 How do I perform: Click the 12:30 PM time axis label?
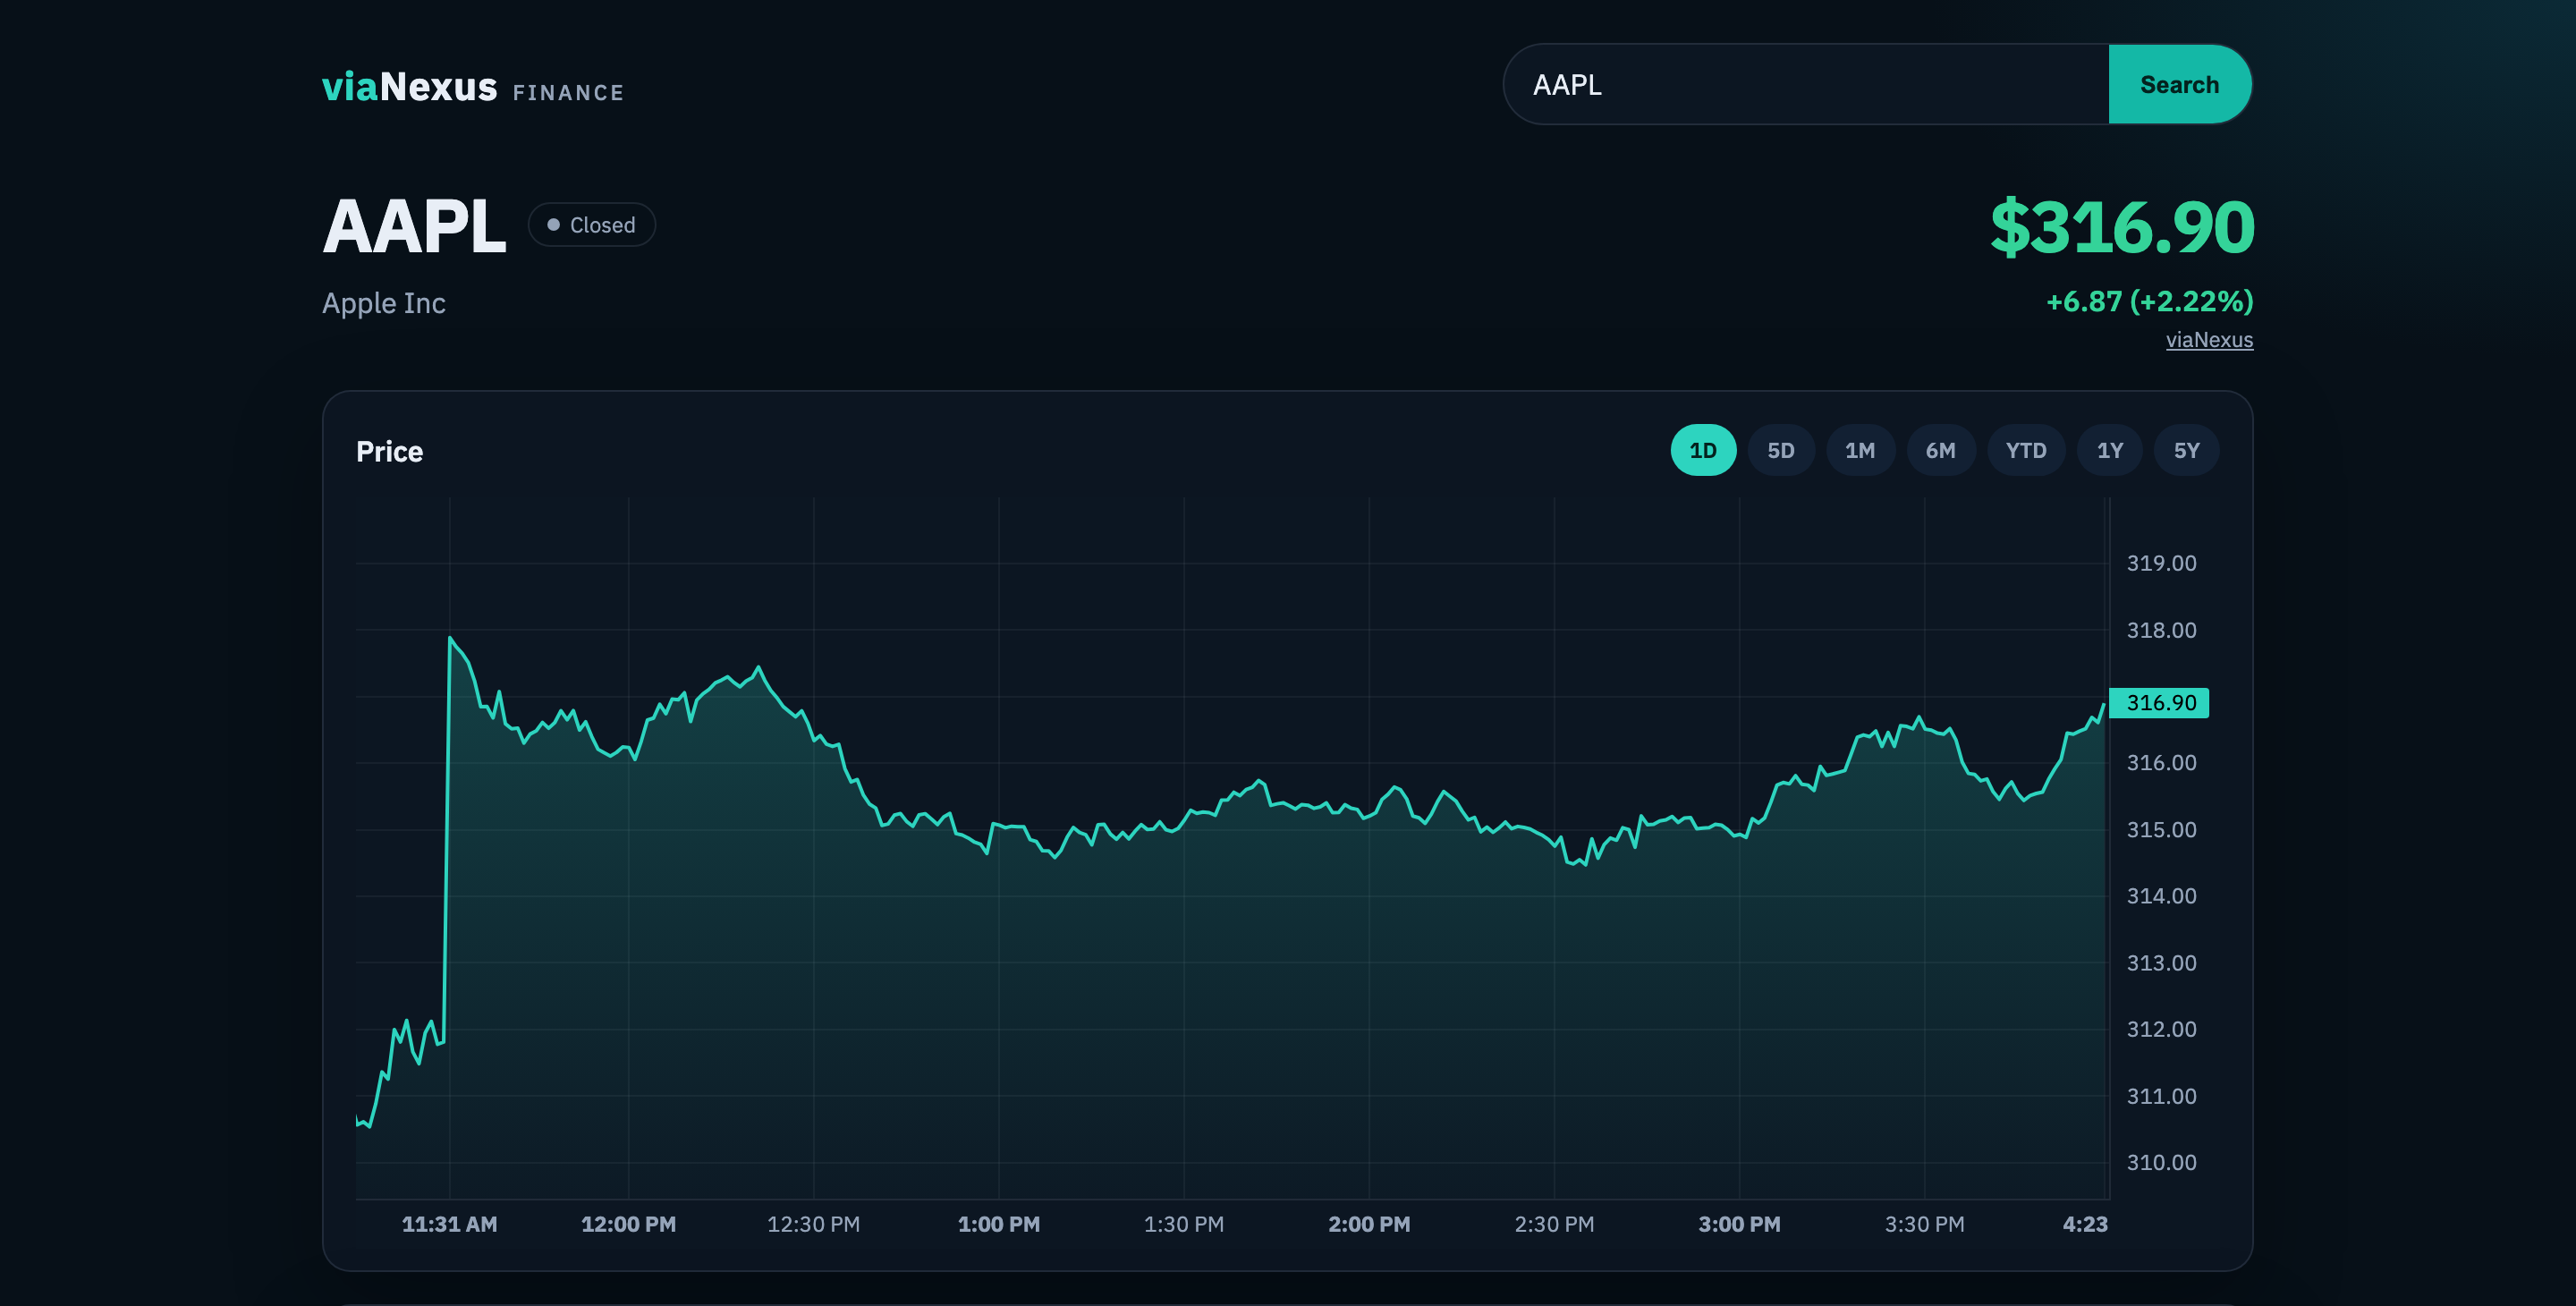tap(813, 1224)
